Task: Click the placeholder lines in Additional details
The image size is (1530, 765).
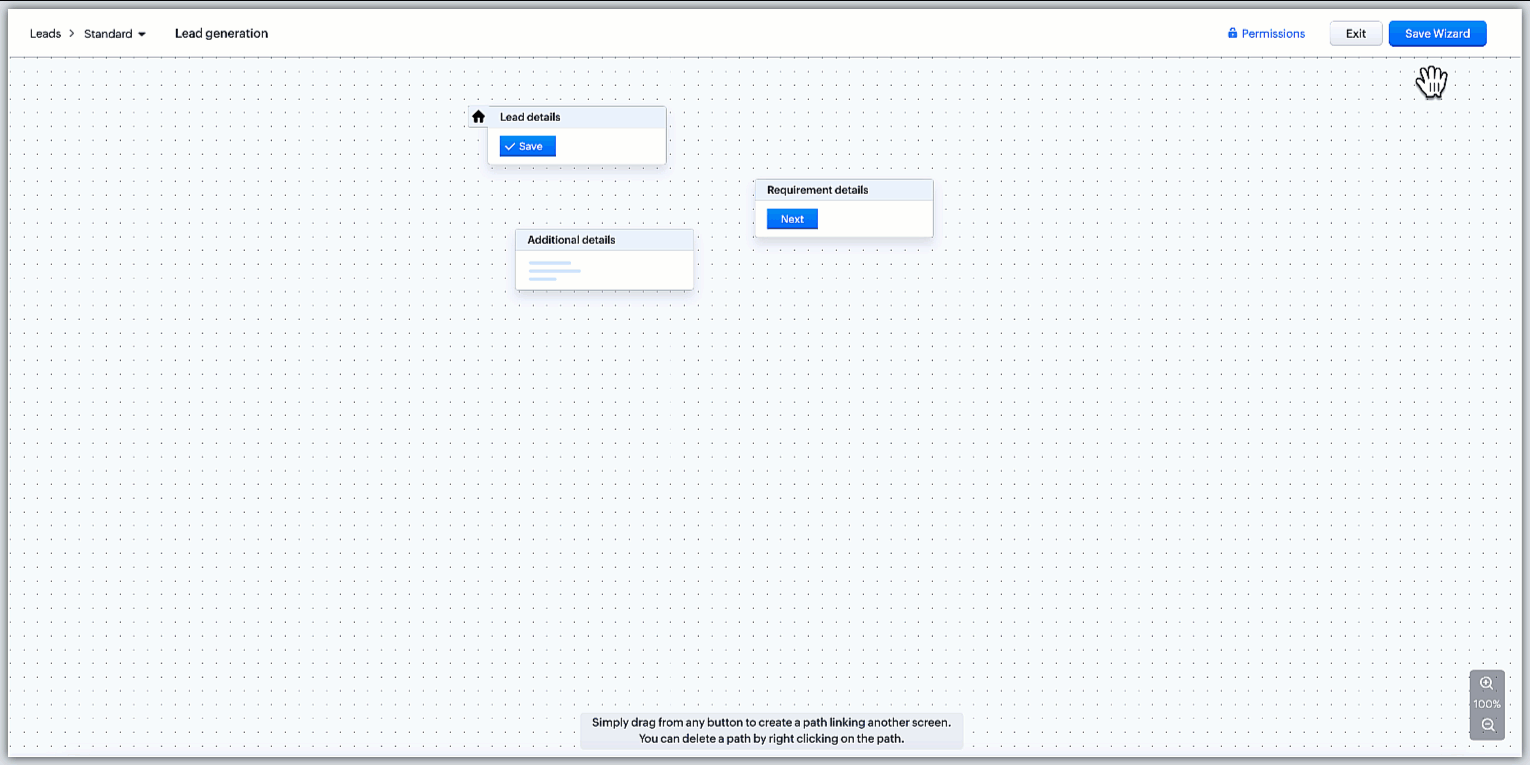Action: (x=554, y=271)
